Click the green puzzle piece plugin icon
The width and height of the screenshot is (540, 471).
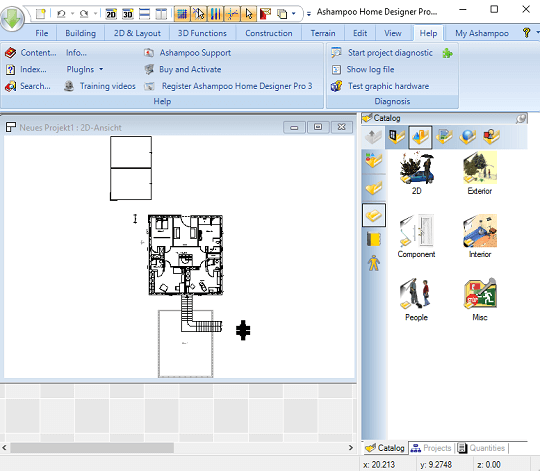tap(447, 53)
